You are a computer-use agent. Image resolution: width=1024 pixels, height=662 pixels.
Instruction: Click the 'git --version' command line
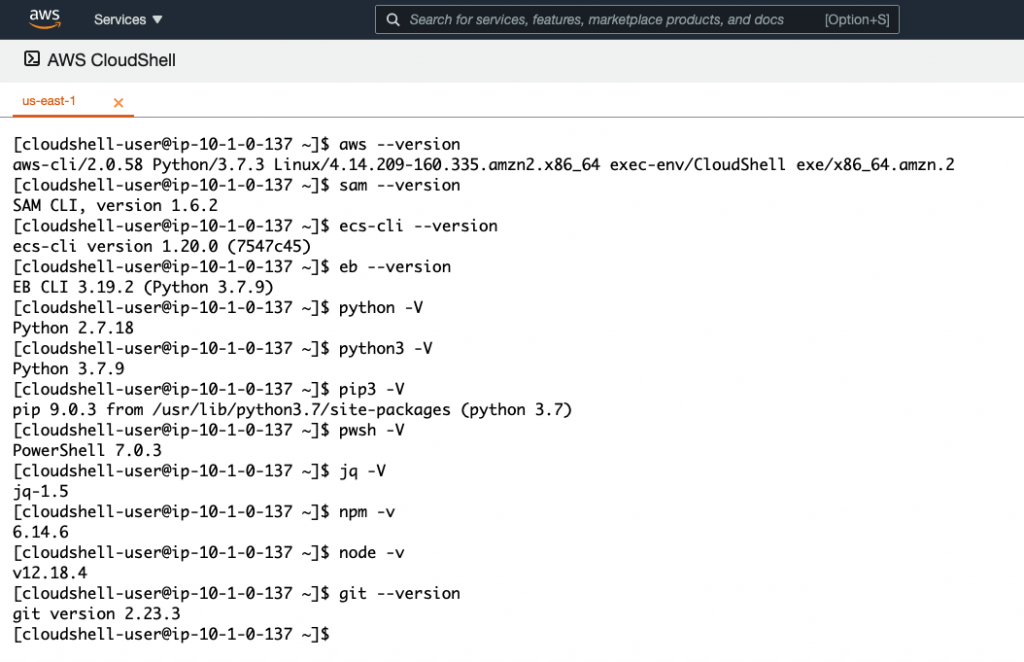[236, 593]
